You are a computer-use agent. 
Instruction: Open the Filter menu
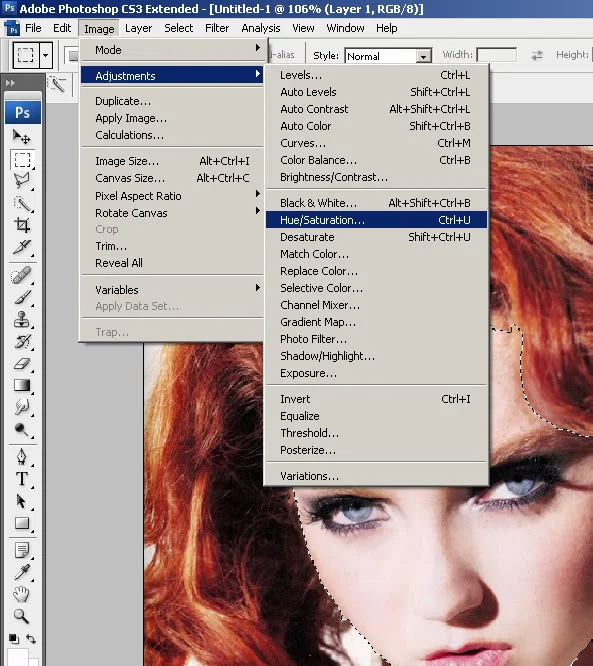(x=217, y=28)
